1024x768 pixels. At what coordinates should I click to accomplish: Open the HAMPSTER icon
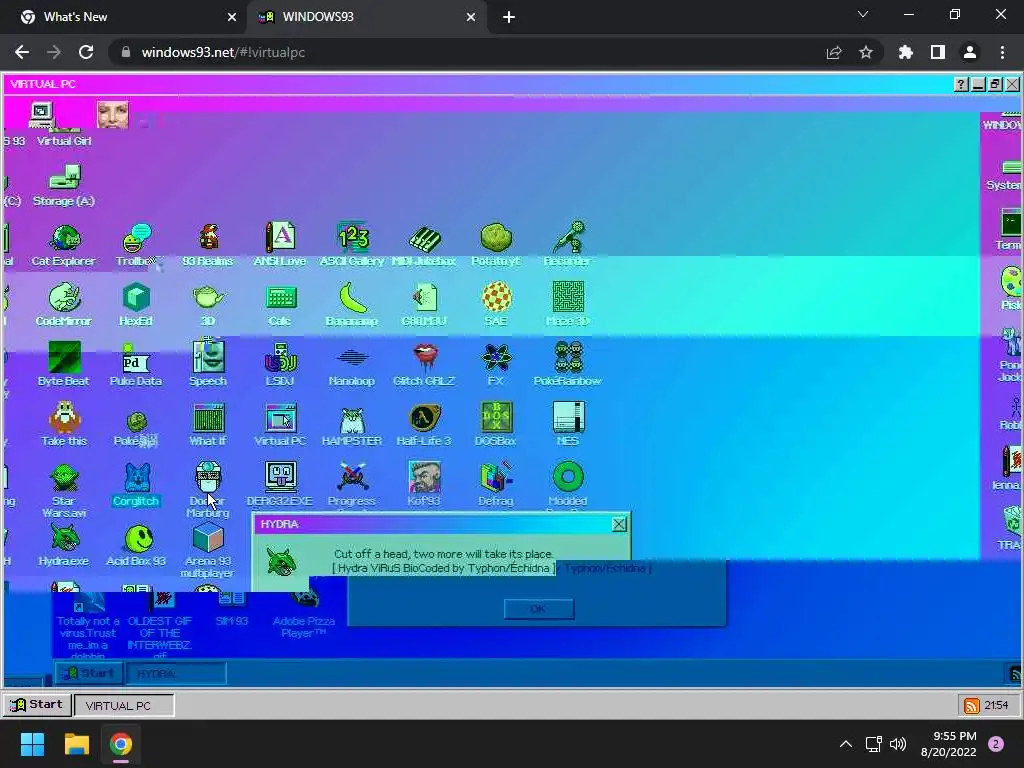352,426
